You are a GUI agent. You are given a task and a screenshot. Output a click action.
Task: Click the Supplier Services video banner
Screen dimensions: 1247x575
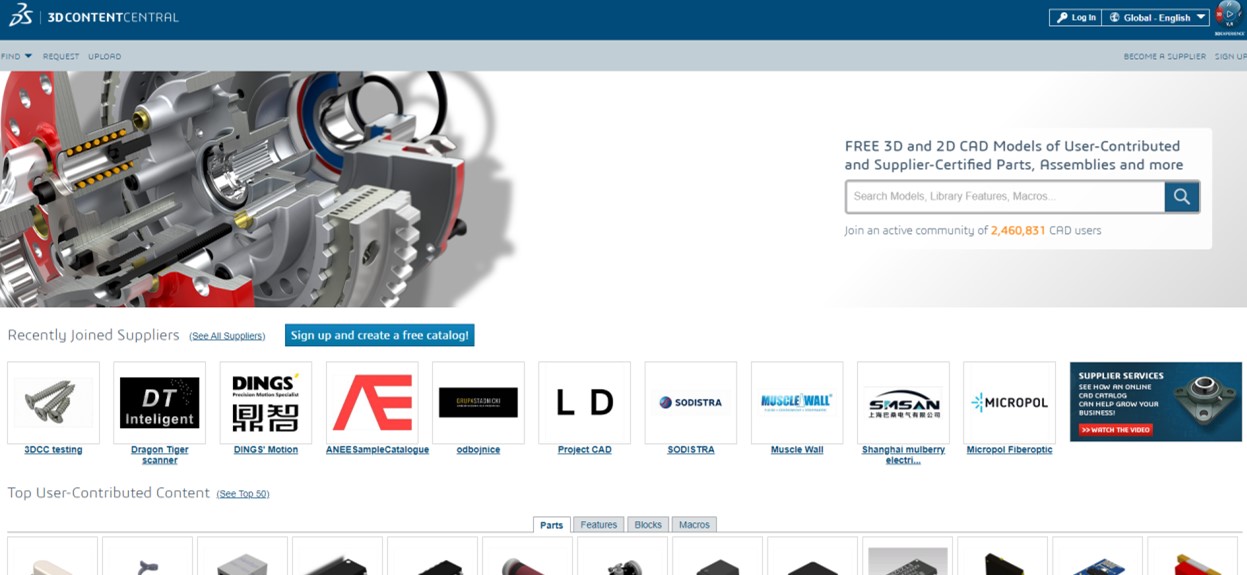(1156, 402)
